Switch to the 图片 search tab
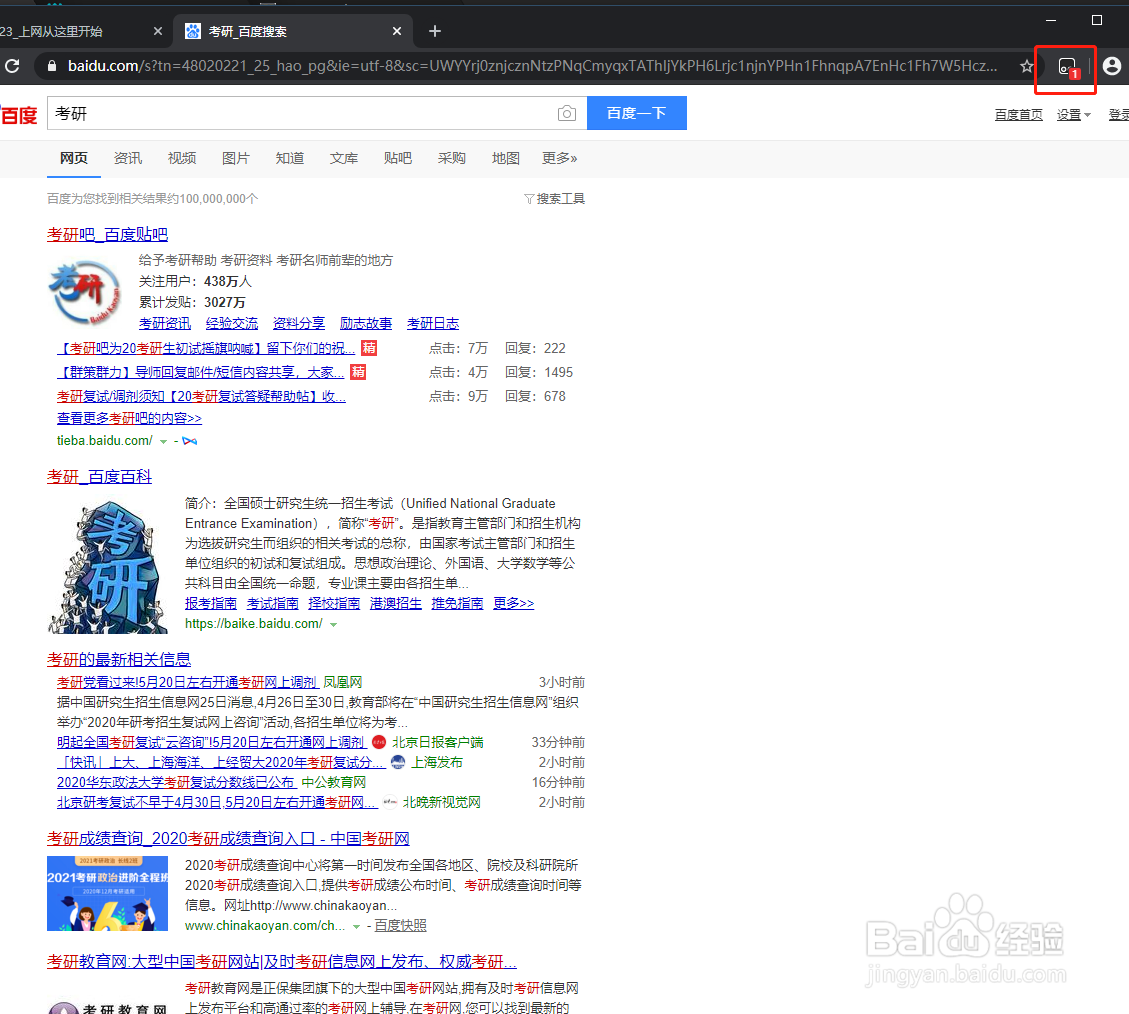Image resolution: width=1129 pixels, height=1014 pixels. pyautogui.click(x=236, y=158)
